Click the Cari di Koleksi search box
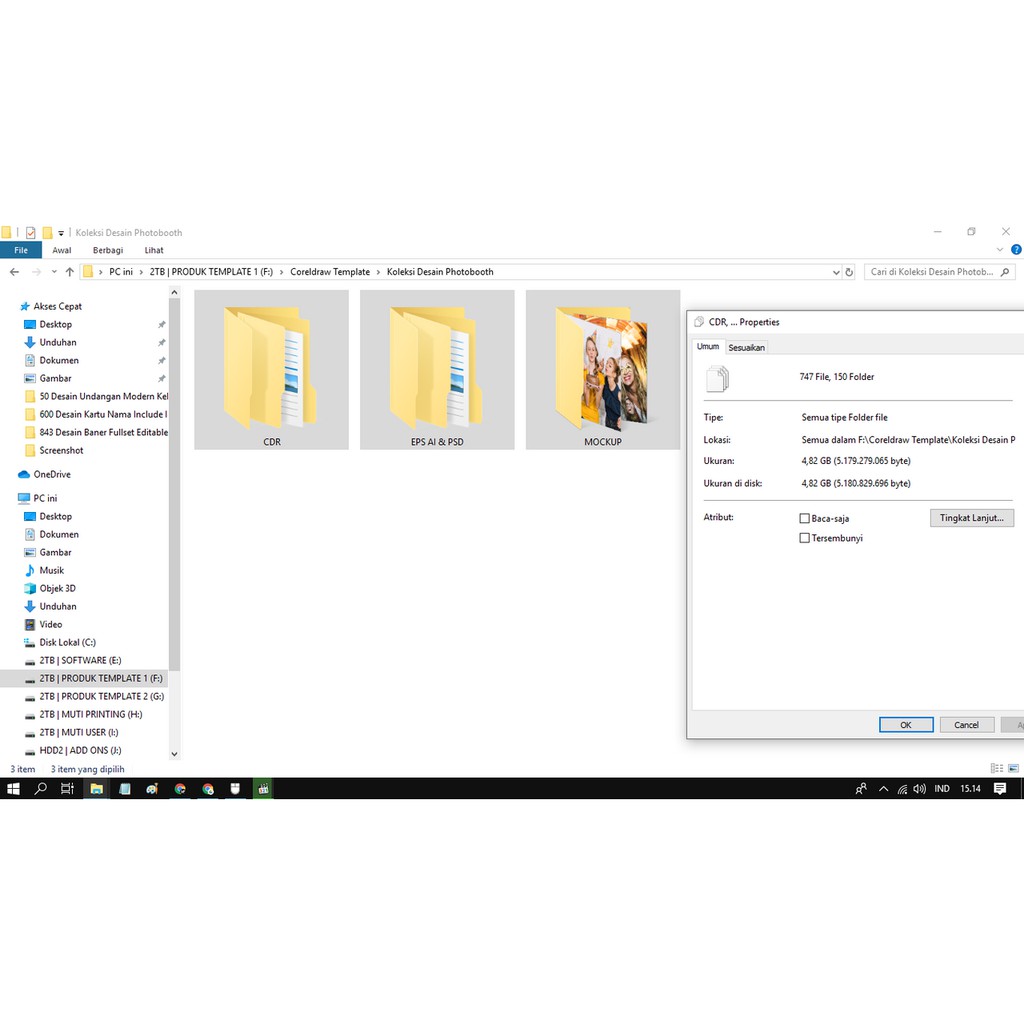The image size is (1024, 1024). coord(930,272)
